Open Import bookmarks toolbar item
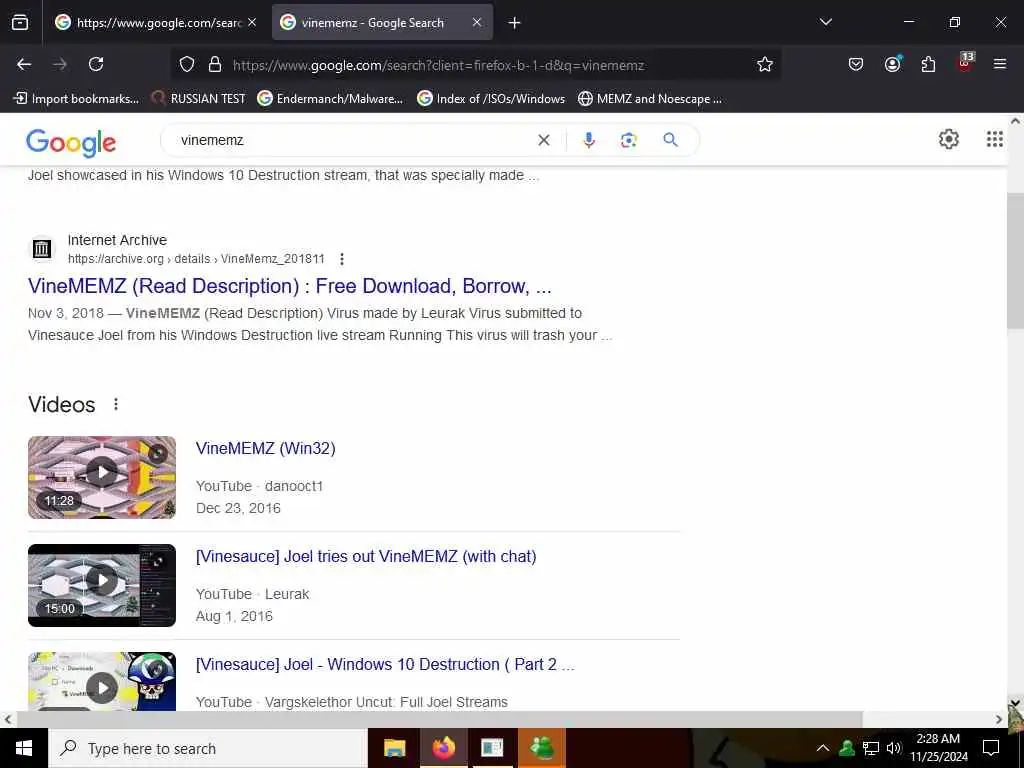The width and height of the screenshot is (1024, 768). click(76, 99)
